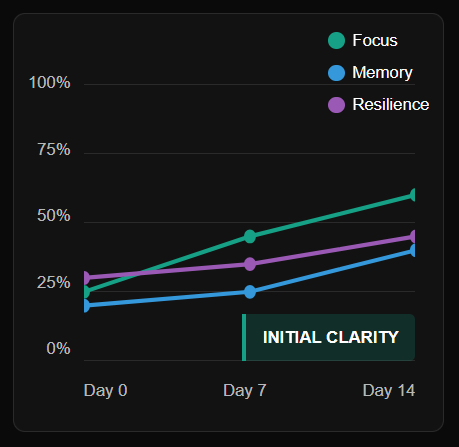Select the Focus data point at Day 7
Viewport: 459px width, 447px height.
click(x=250, y=236)
